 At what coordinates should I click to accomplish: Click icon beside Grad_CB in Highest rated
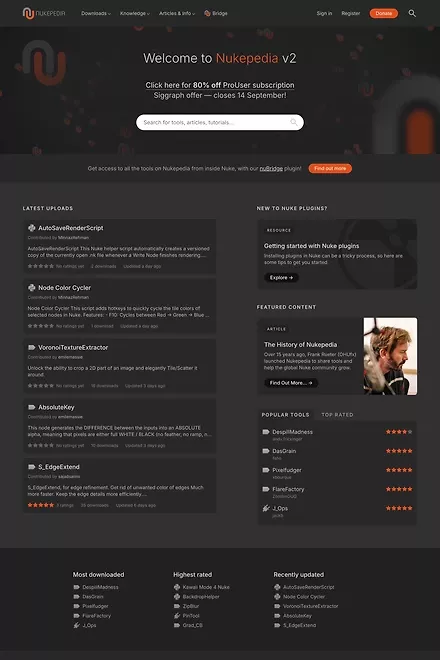(x=177, y=625)
